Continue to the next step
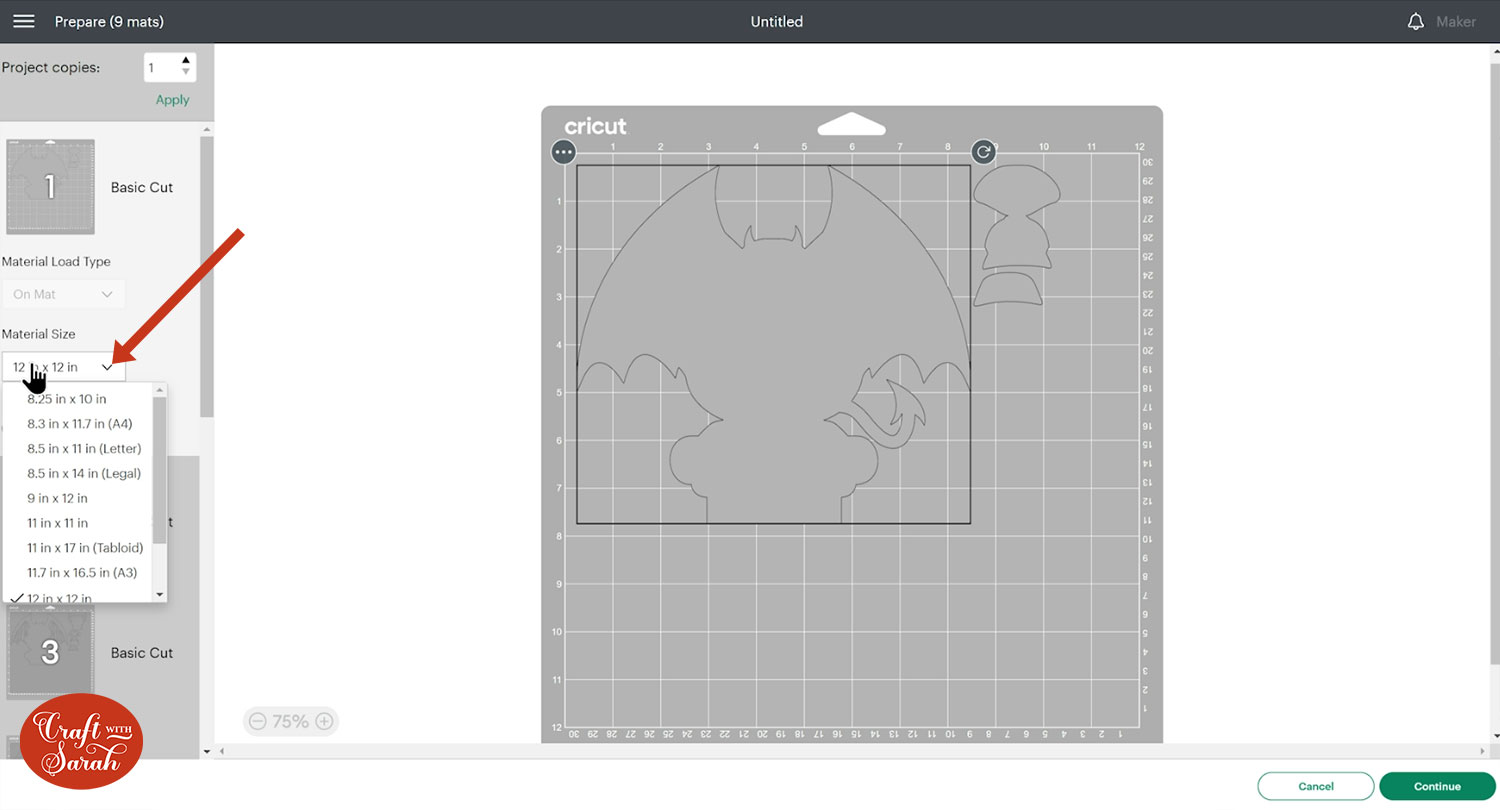The image size is (1500, 810). (1437, 786)
